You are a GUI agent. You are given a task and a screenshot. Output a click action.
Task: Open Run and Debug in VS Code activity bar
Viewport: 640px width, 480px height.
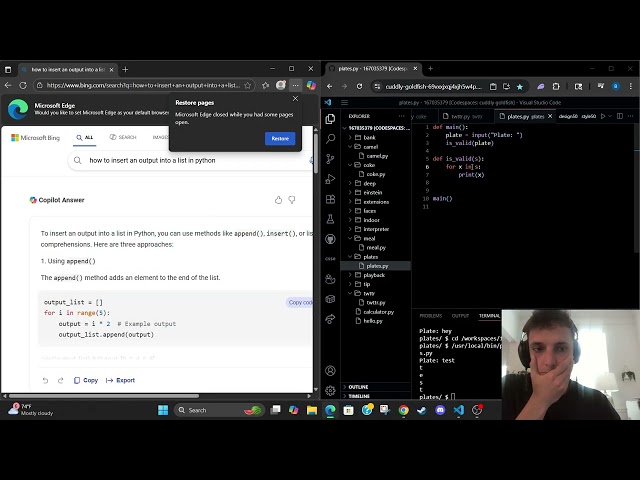(x=330, y=179)
